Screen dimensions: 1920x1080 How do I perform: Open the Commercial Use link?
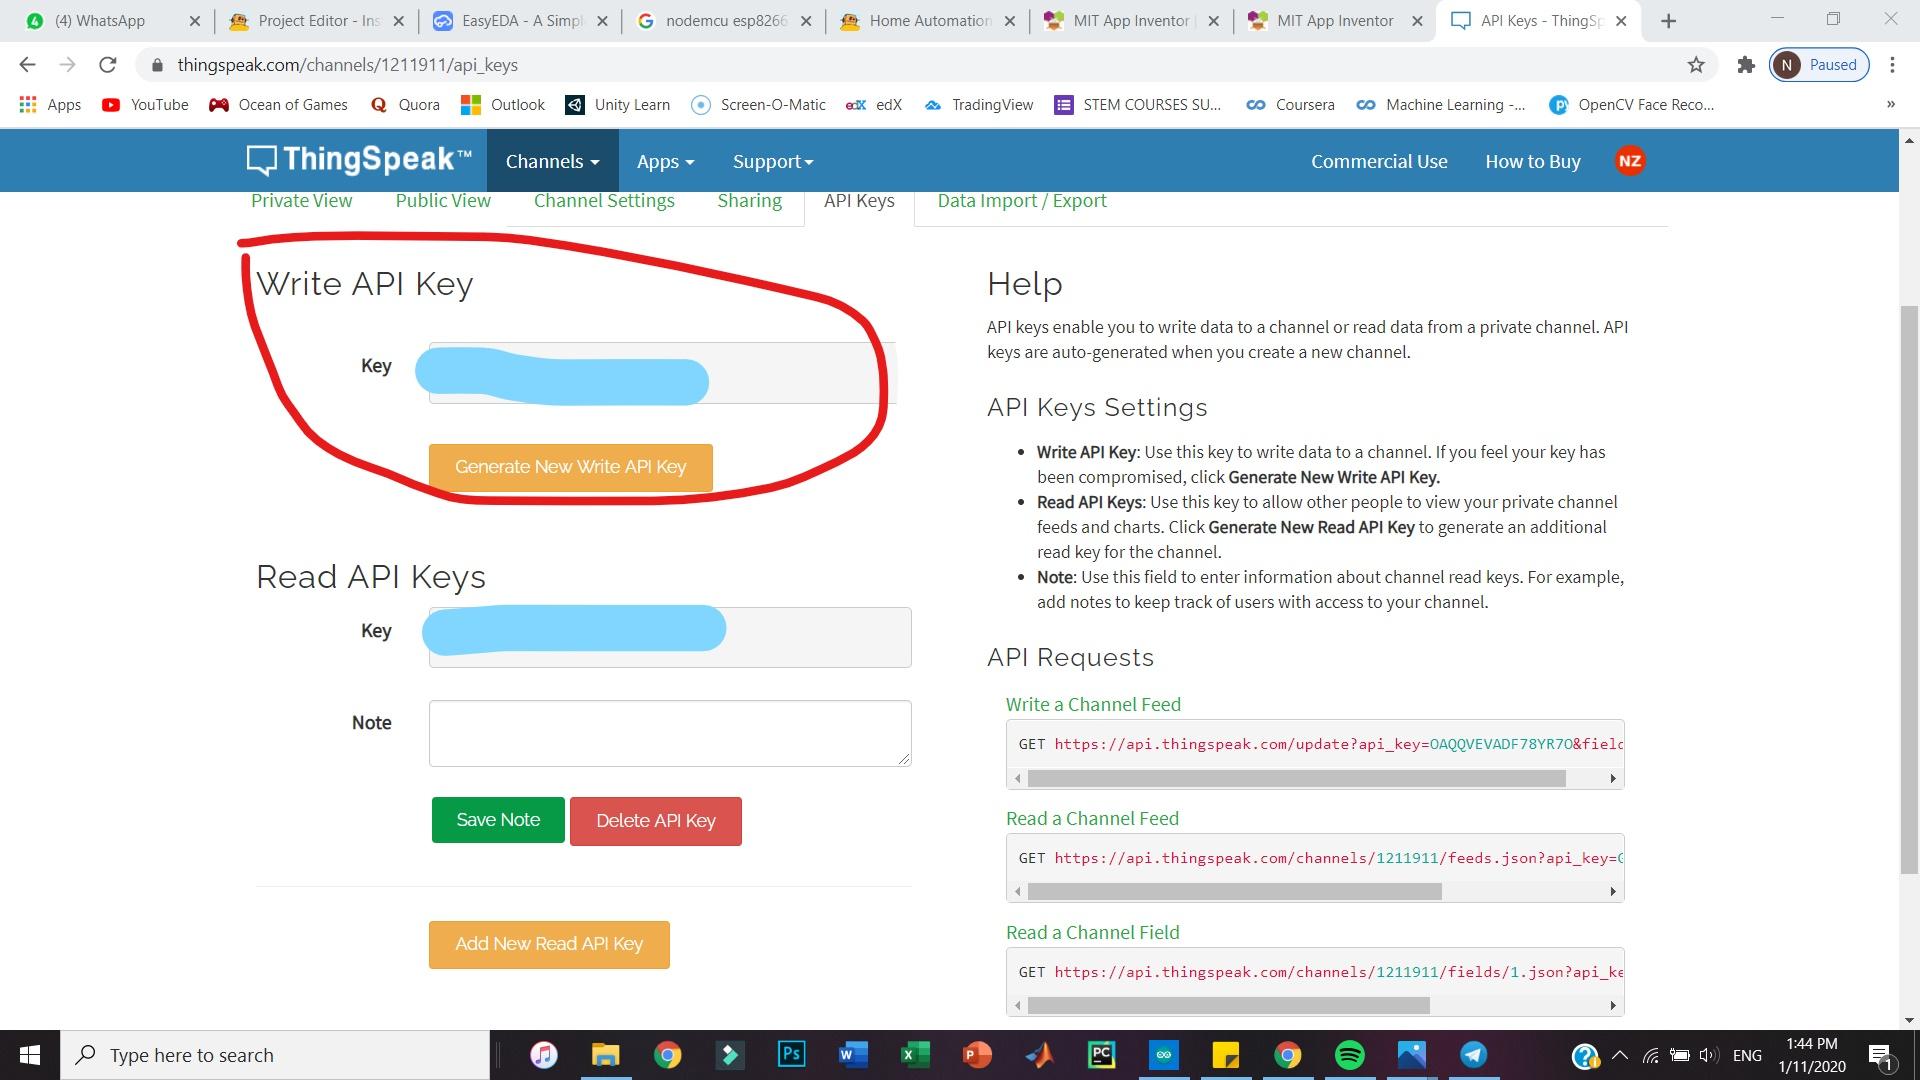click(1379, 161)
